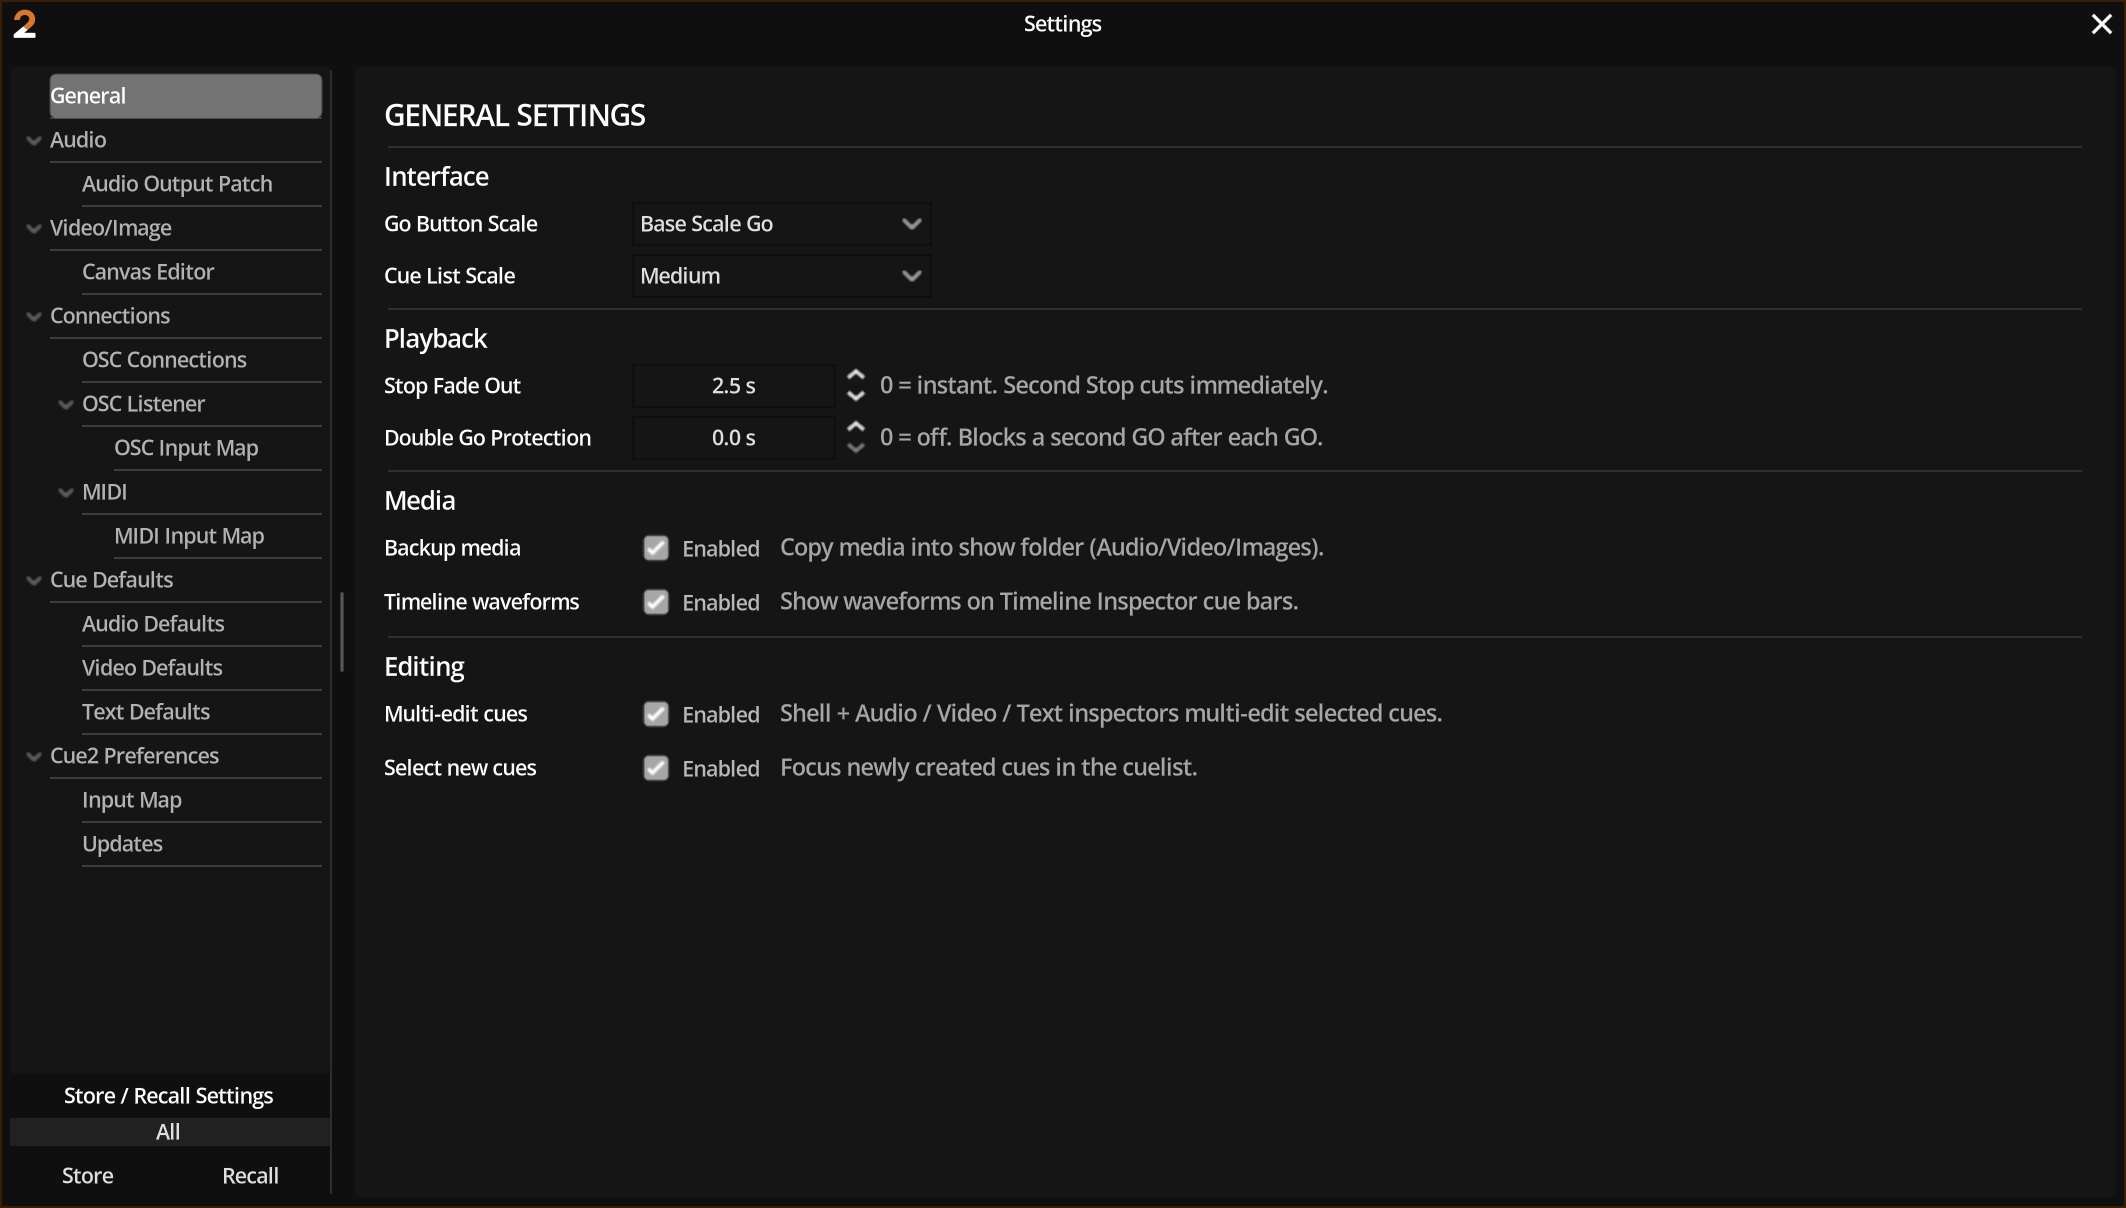The width and height of the screenshot is (2126, 1208).
Task: Open the Go Button Scale dropdown
Action: [x=781, y=224]
